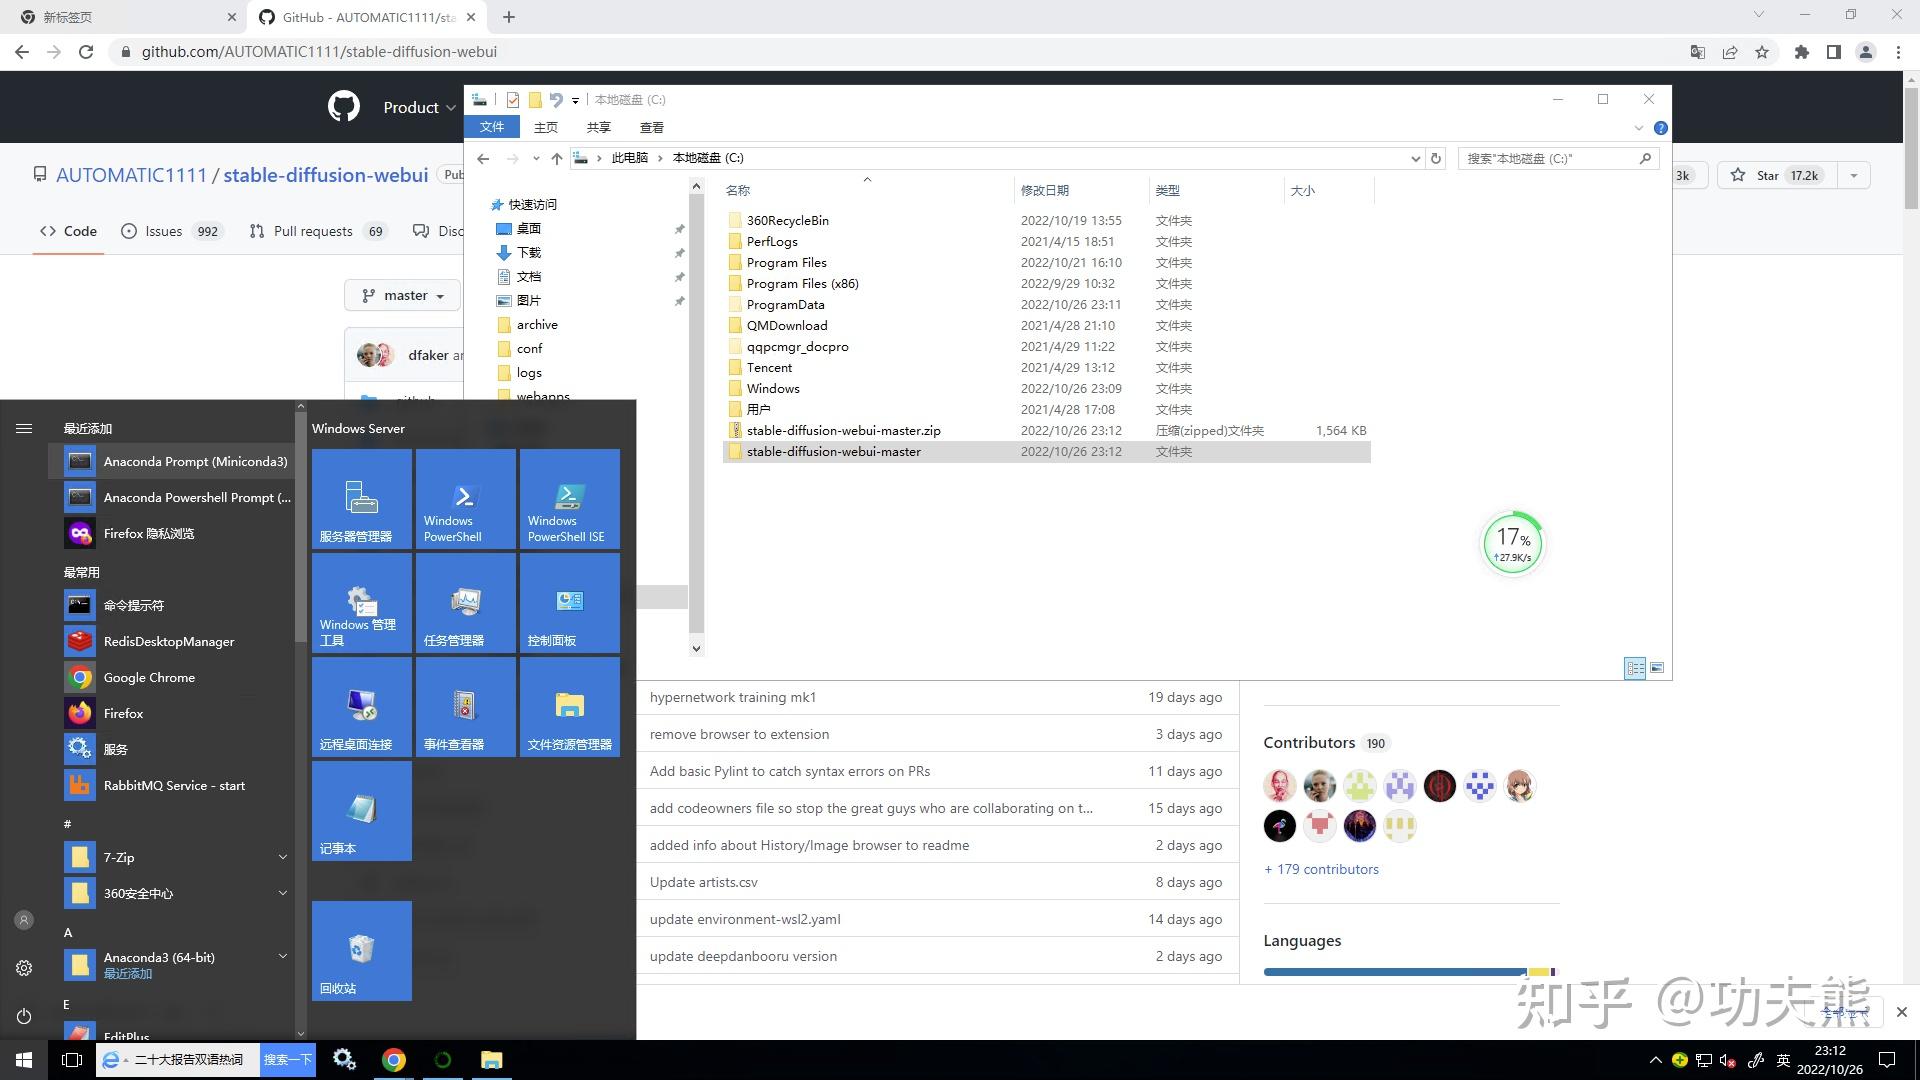This screenshot has height=1080, width=1920.
Task: Open the Issues tab on GitHub
Action: tap(171, 231)
